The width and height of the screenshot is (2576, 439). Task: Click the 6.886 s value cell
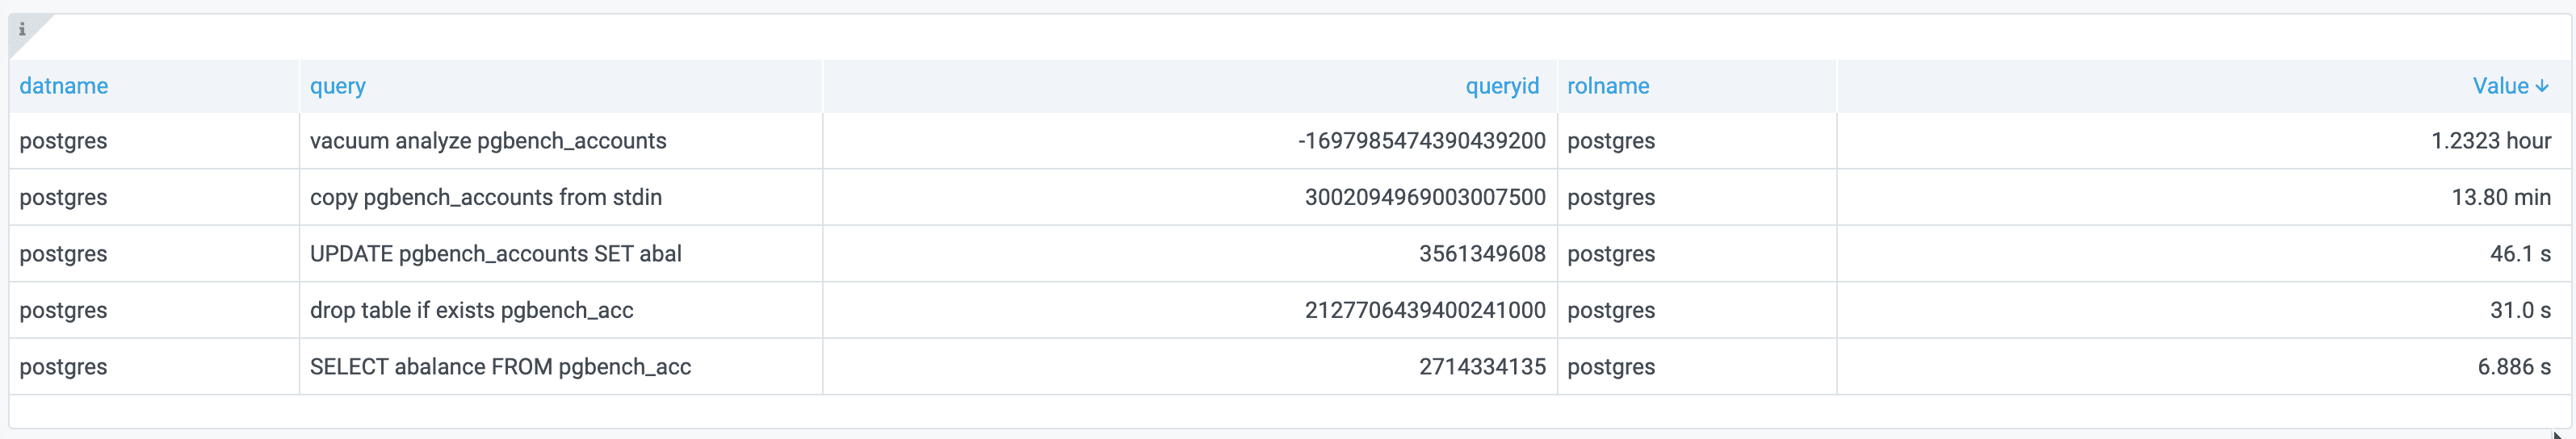[x=2513, y=367]
